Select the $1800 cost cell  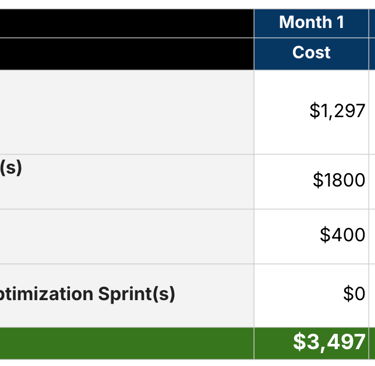coord(311,182)
